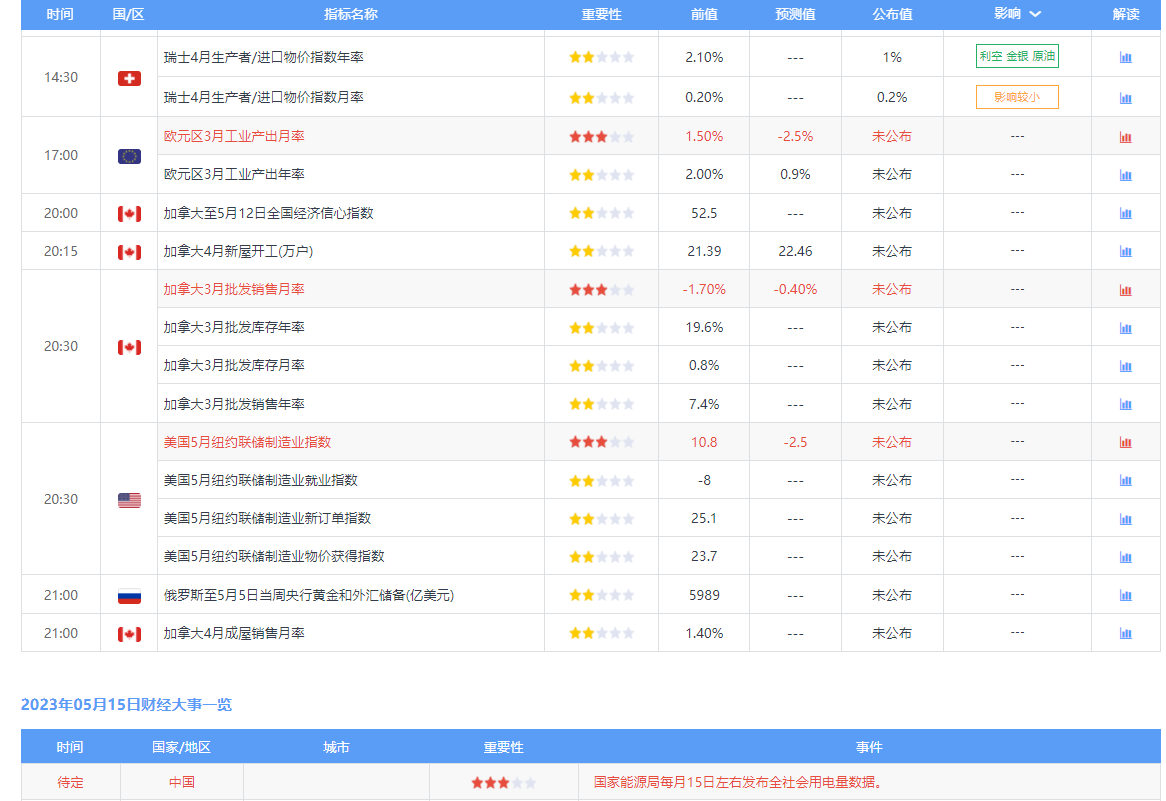The height and width of the screenshot is (801, 1166).
Task: Open chart icon for 加拿大3月批发销售年率
Action: 1126,405
